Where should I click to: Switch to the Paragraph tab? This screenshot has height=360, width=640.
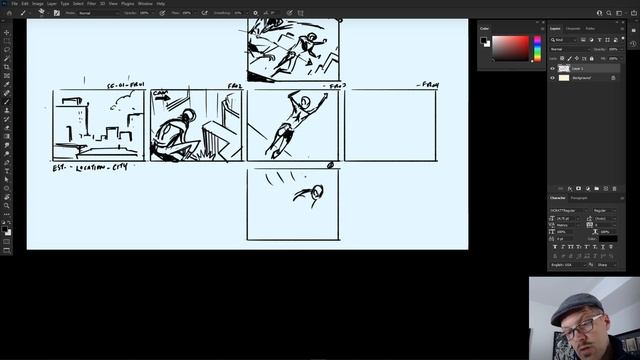(x=579, y=198)
